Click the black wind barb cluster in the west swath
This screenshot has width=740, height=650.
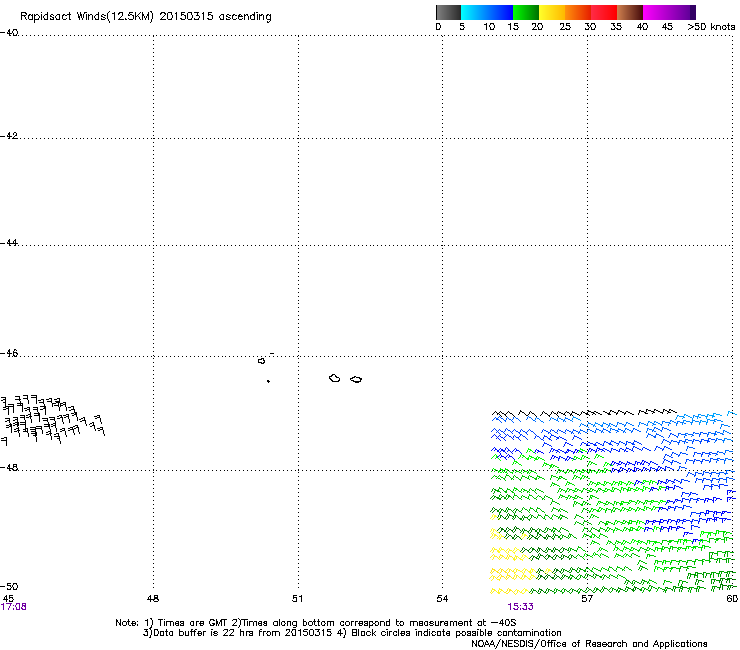click(x=52, y=420)
